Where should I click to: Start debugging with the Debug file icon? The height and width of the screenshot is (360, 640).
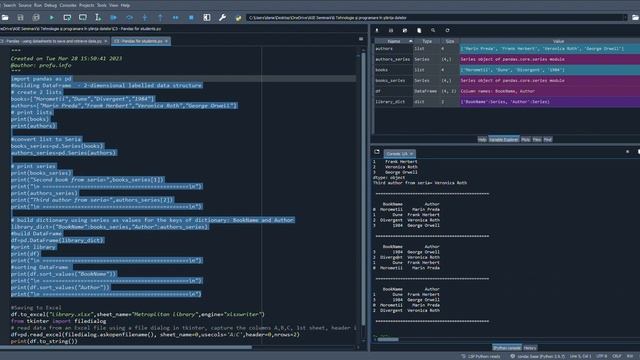113,18
